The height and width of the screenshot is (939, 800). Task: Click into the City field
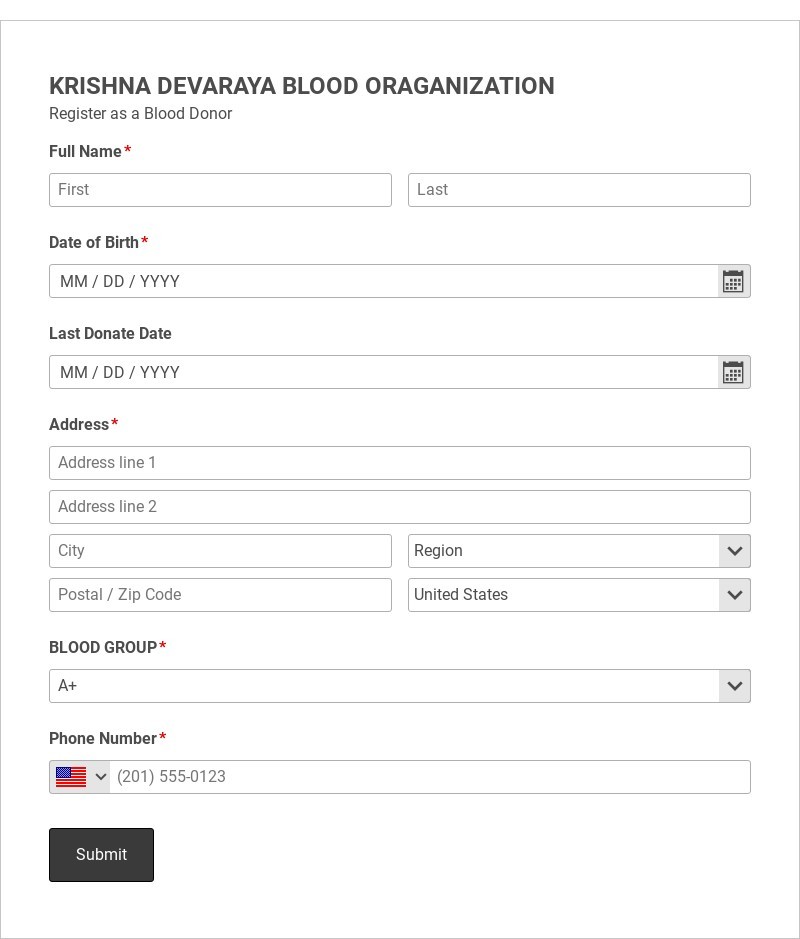click(x=220, y=551)
